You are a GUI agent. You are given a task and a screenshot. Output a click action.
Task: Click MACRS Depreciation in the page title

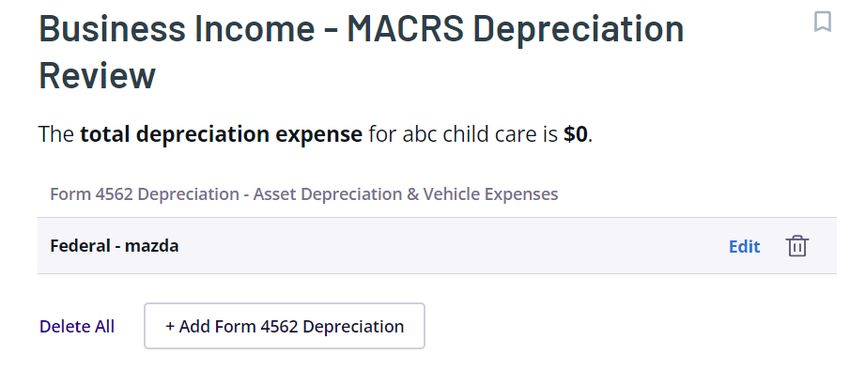pos(515,28)
